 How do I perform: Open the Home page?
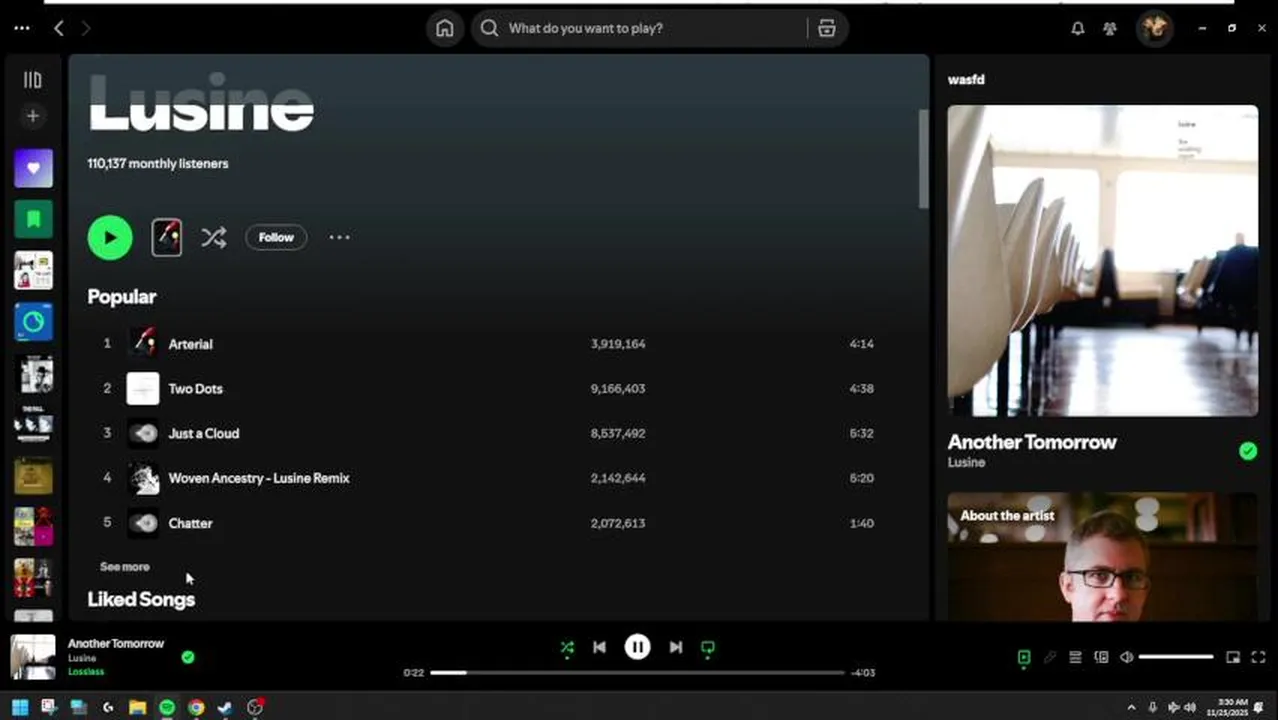[445, 28]
